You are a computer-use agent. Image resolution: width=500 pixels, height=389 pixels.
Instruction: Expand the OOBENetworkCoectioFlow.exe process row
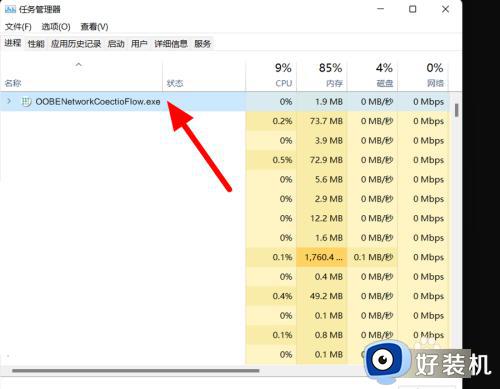[9, 101]
